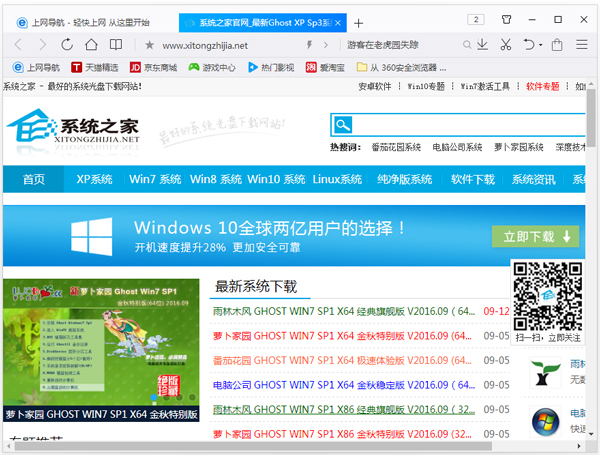Click the lightning speed-mode icon in address bar
Viewport: 600px width, 455px height.
click(309, 45)
